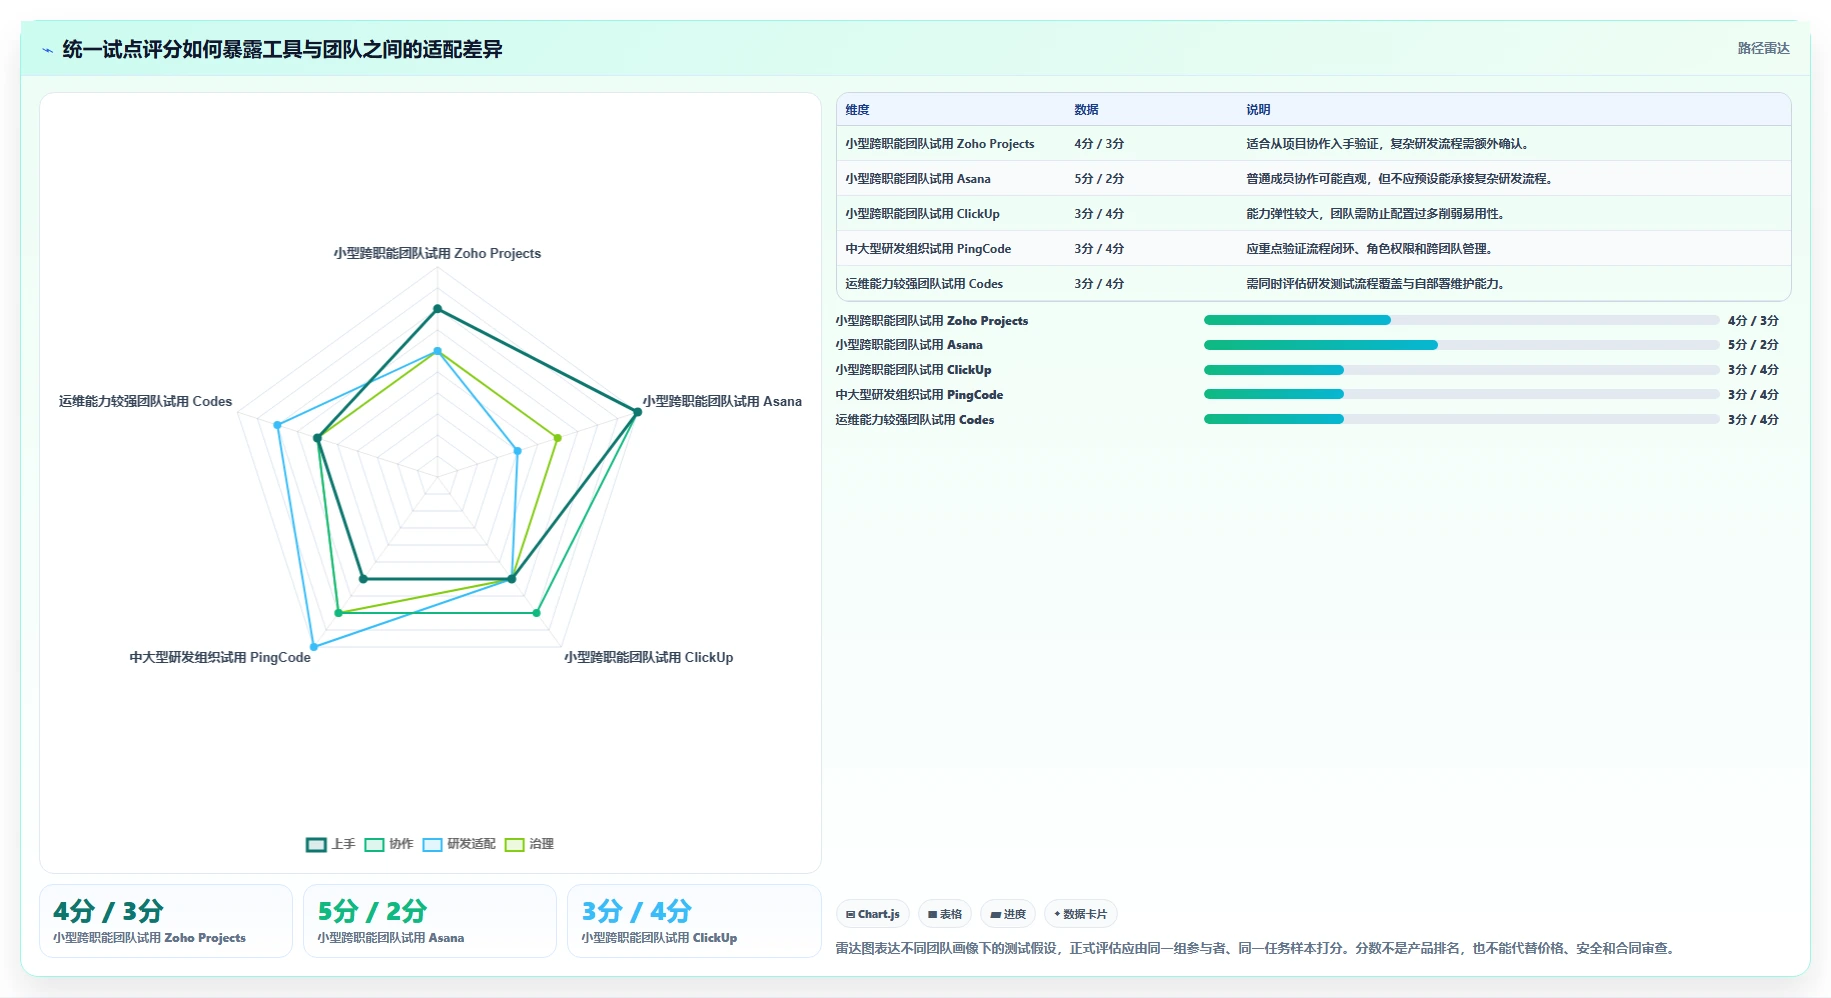This screenshot has height=998, width=1831.
Task: Click the 研发适配 data point on Codes axis
Action: tap(278, 425)
